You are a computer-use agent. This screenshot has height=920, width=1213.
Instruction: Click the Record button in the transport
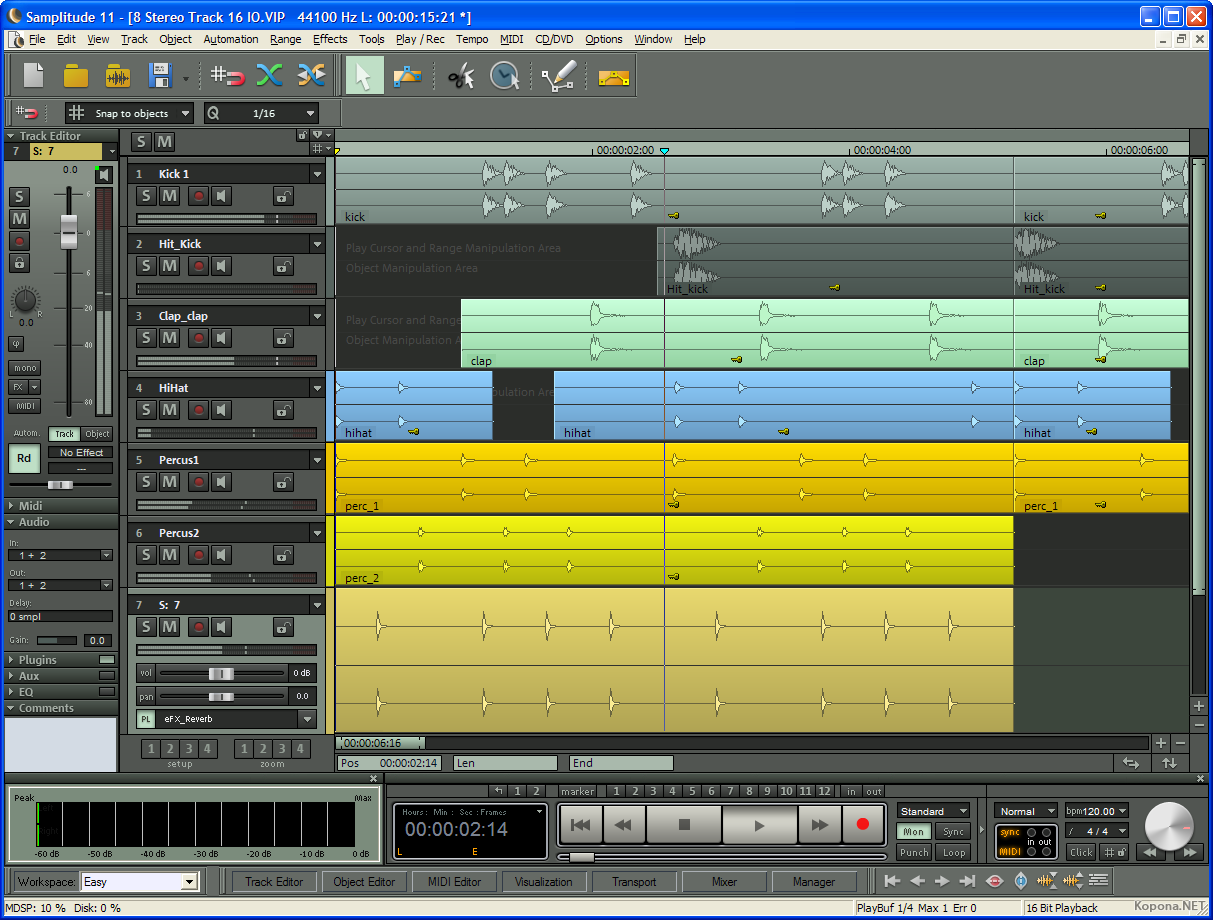[863, 825]
